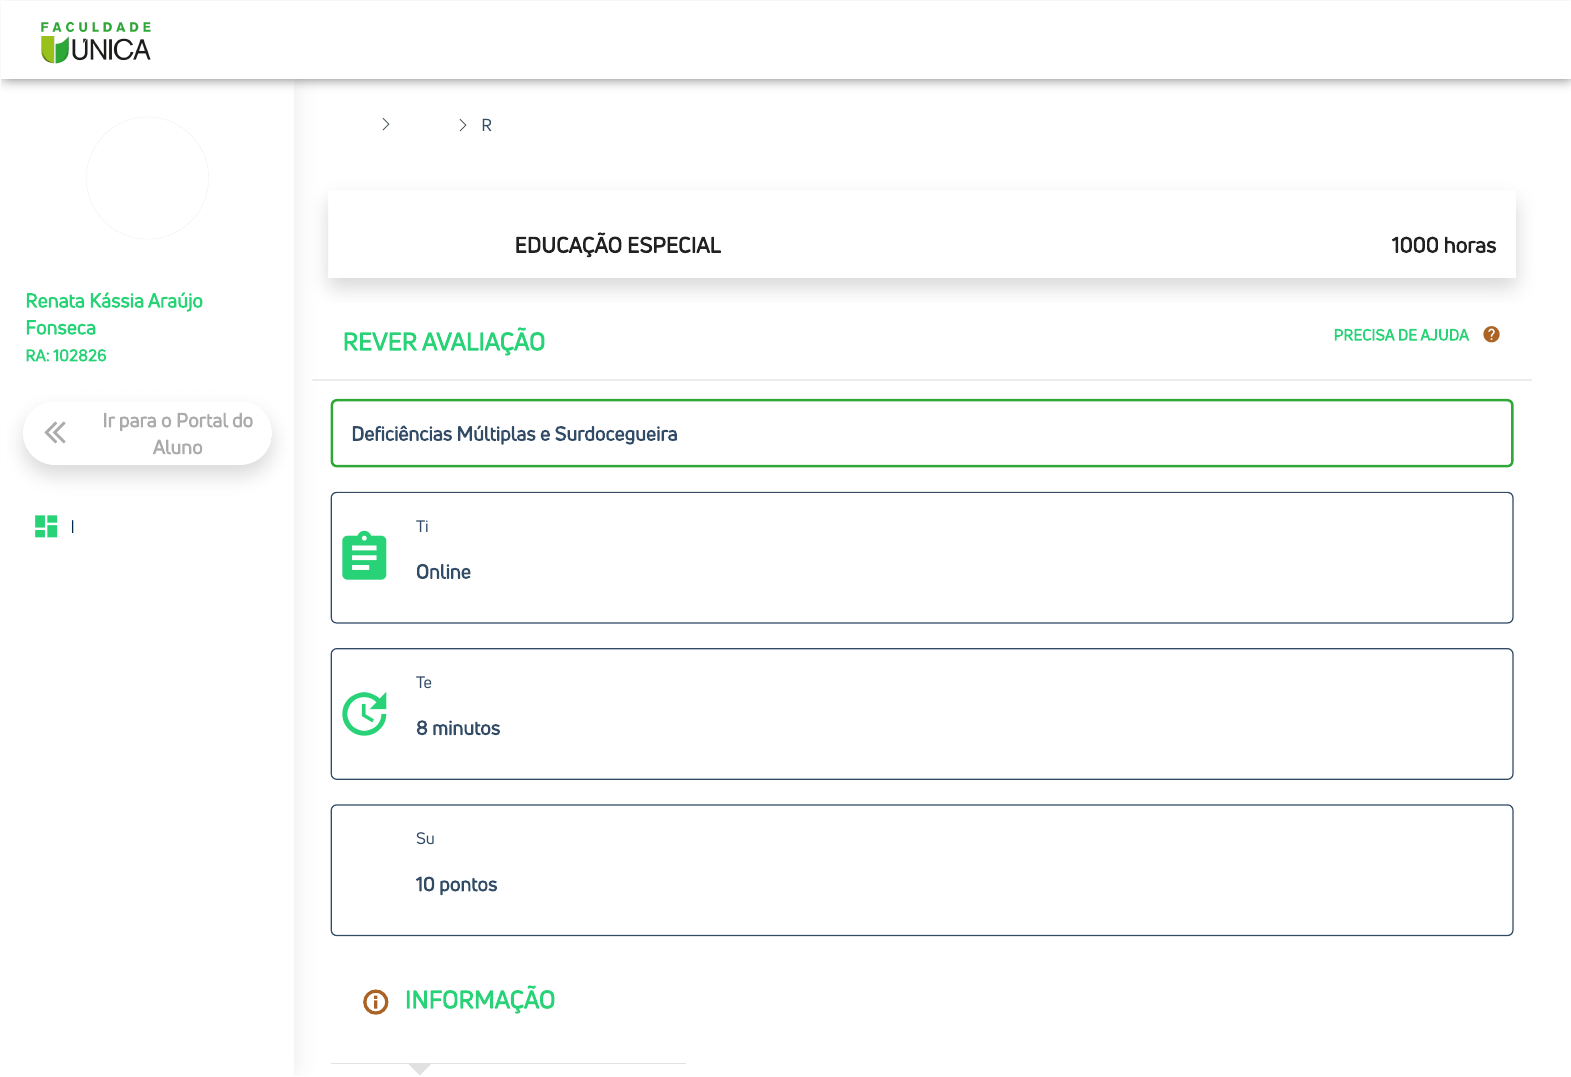Viewport: 1571px width, 1077px height.
Task: Open the dashboard grid icon in sidebar
Action: pyautogui.click(x=46, y=526)
